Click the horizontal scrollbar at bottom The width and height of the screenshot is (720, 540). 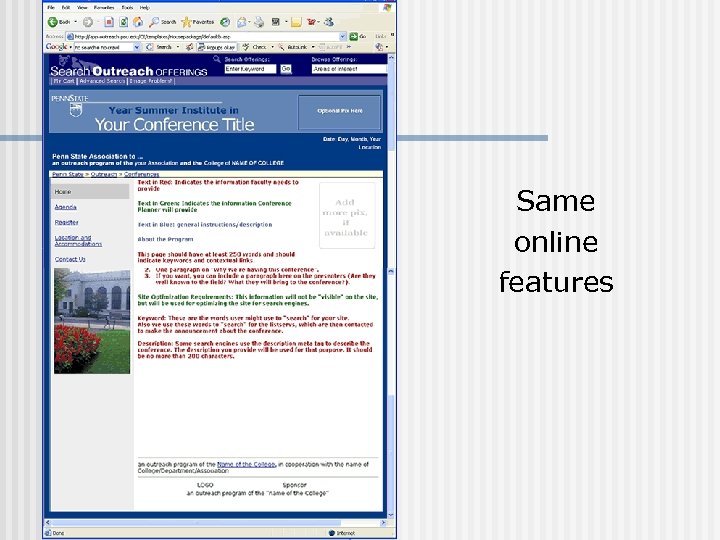click(215, 523)
